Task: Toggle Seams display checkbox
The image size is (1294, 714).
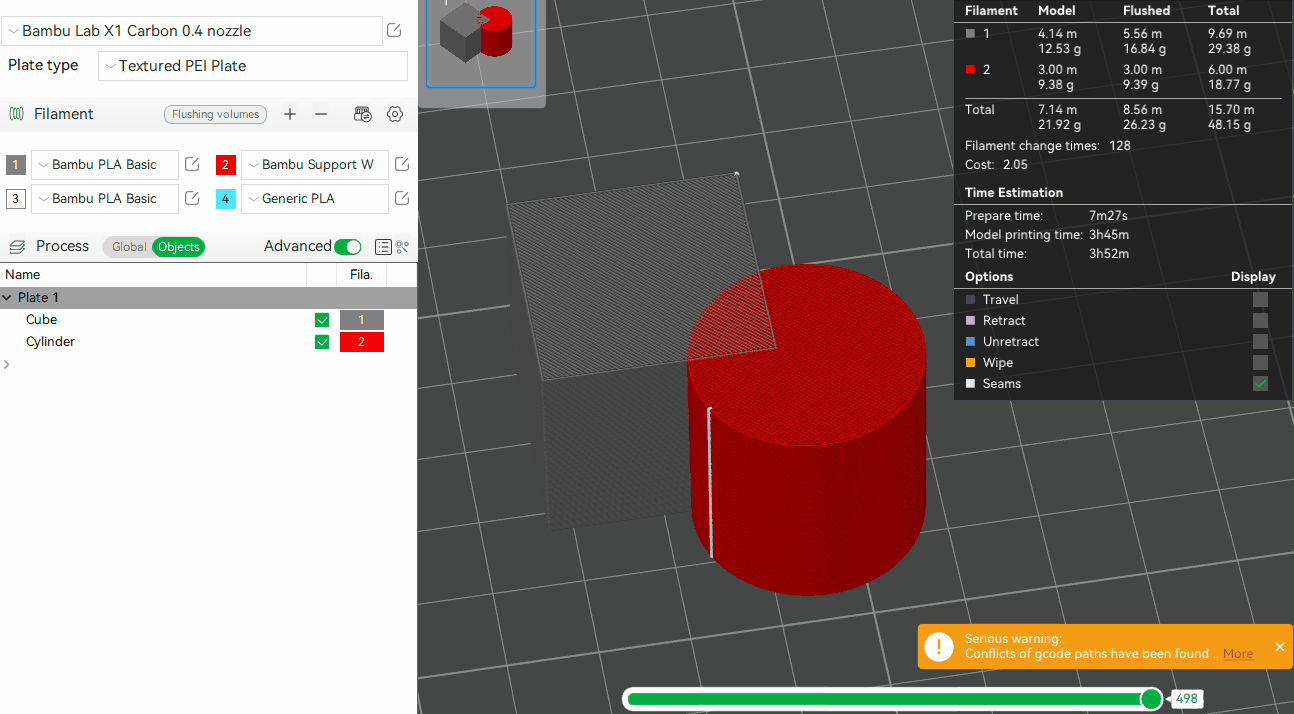Action: click(x=1260, y=384)
